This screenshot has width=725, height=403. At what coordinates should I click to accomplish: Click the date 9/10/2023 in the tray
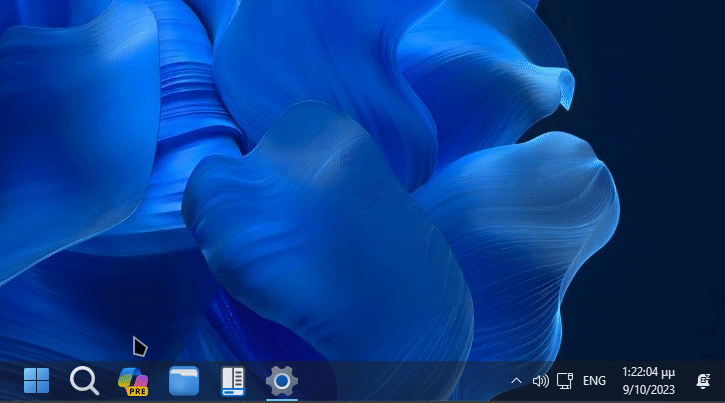coord(648,390)
